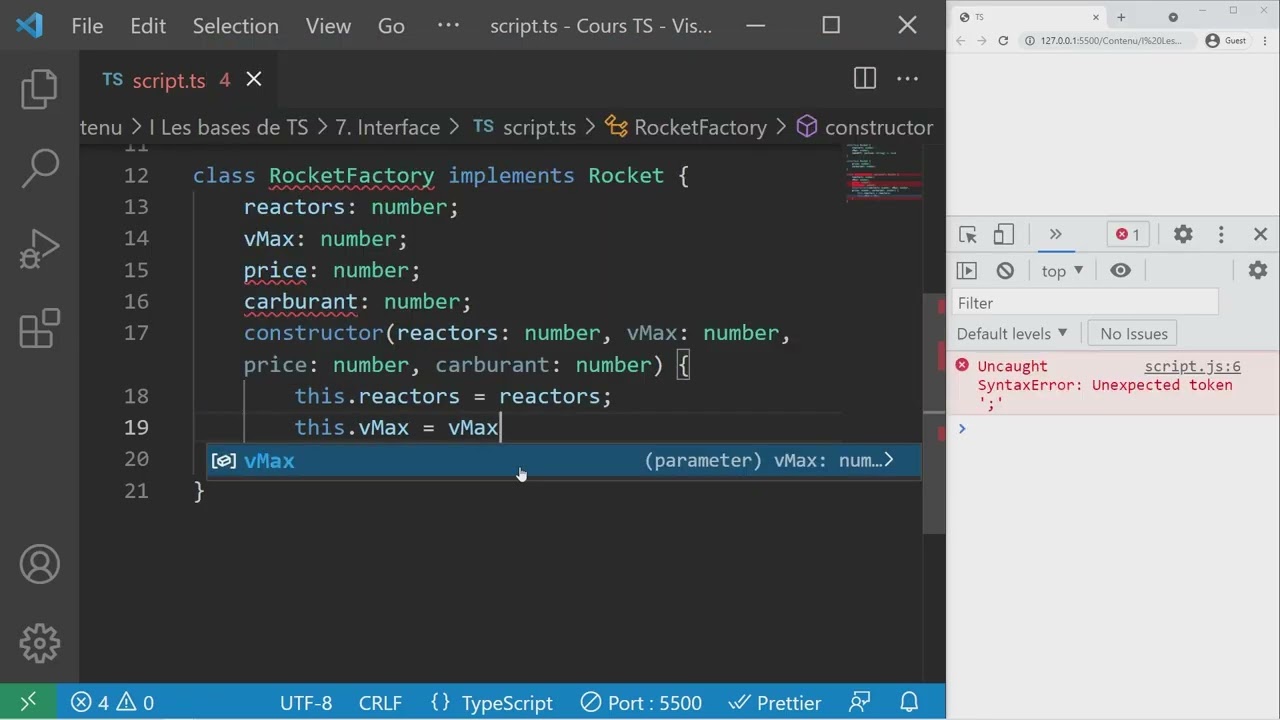Open the File menu
The height and width of the screenshot is (720, 1280).
87,26
